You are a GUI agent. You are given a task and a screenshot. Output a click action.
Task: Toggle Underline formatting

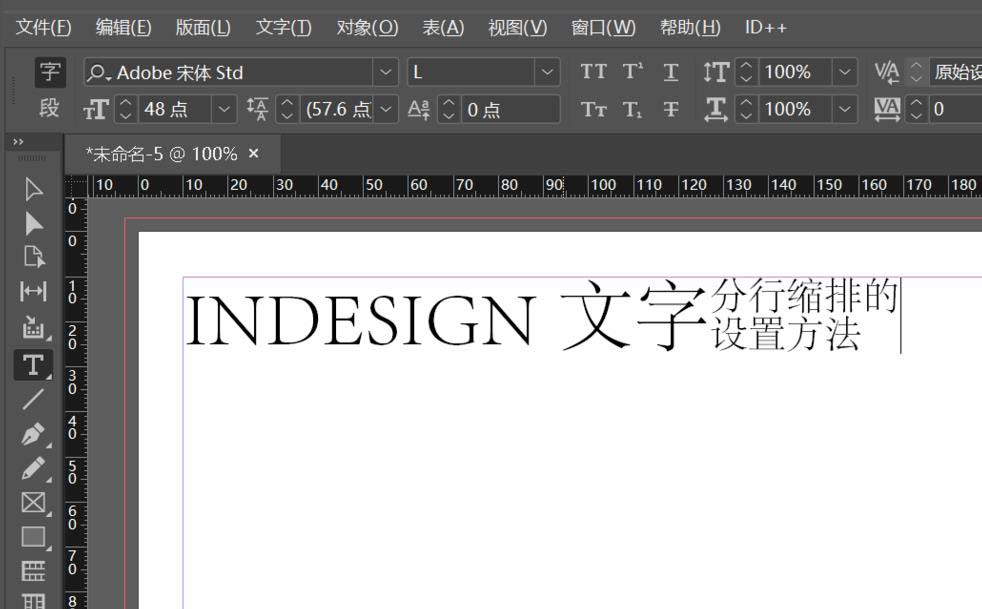click(x=671, y=72)
